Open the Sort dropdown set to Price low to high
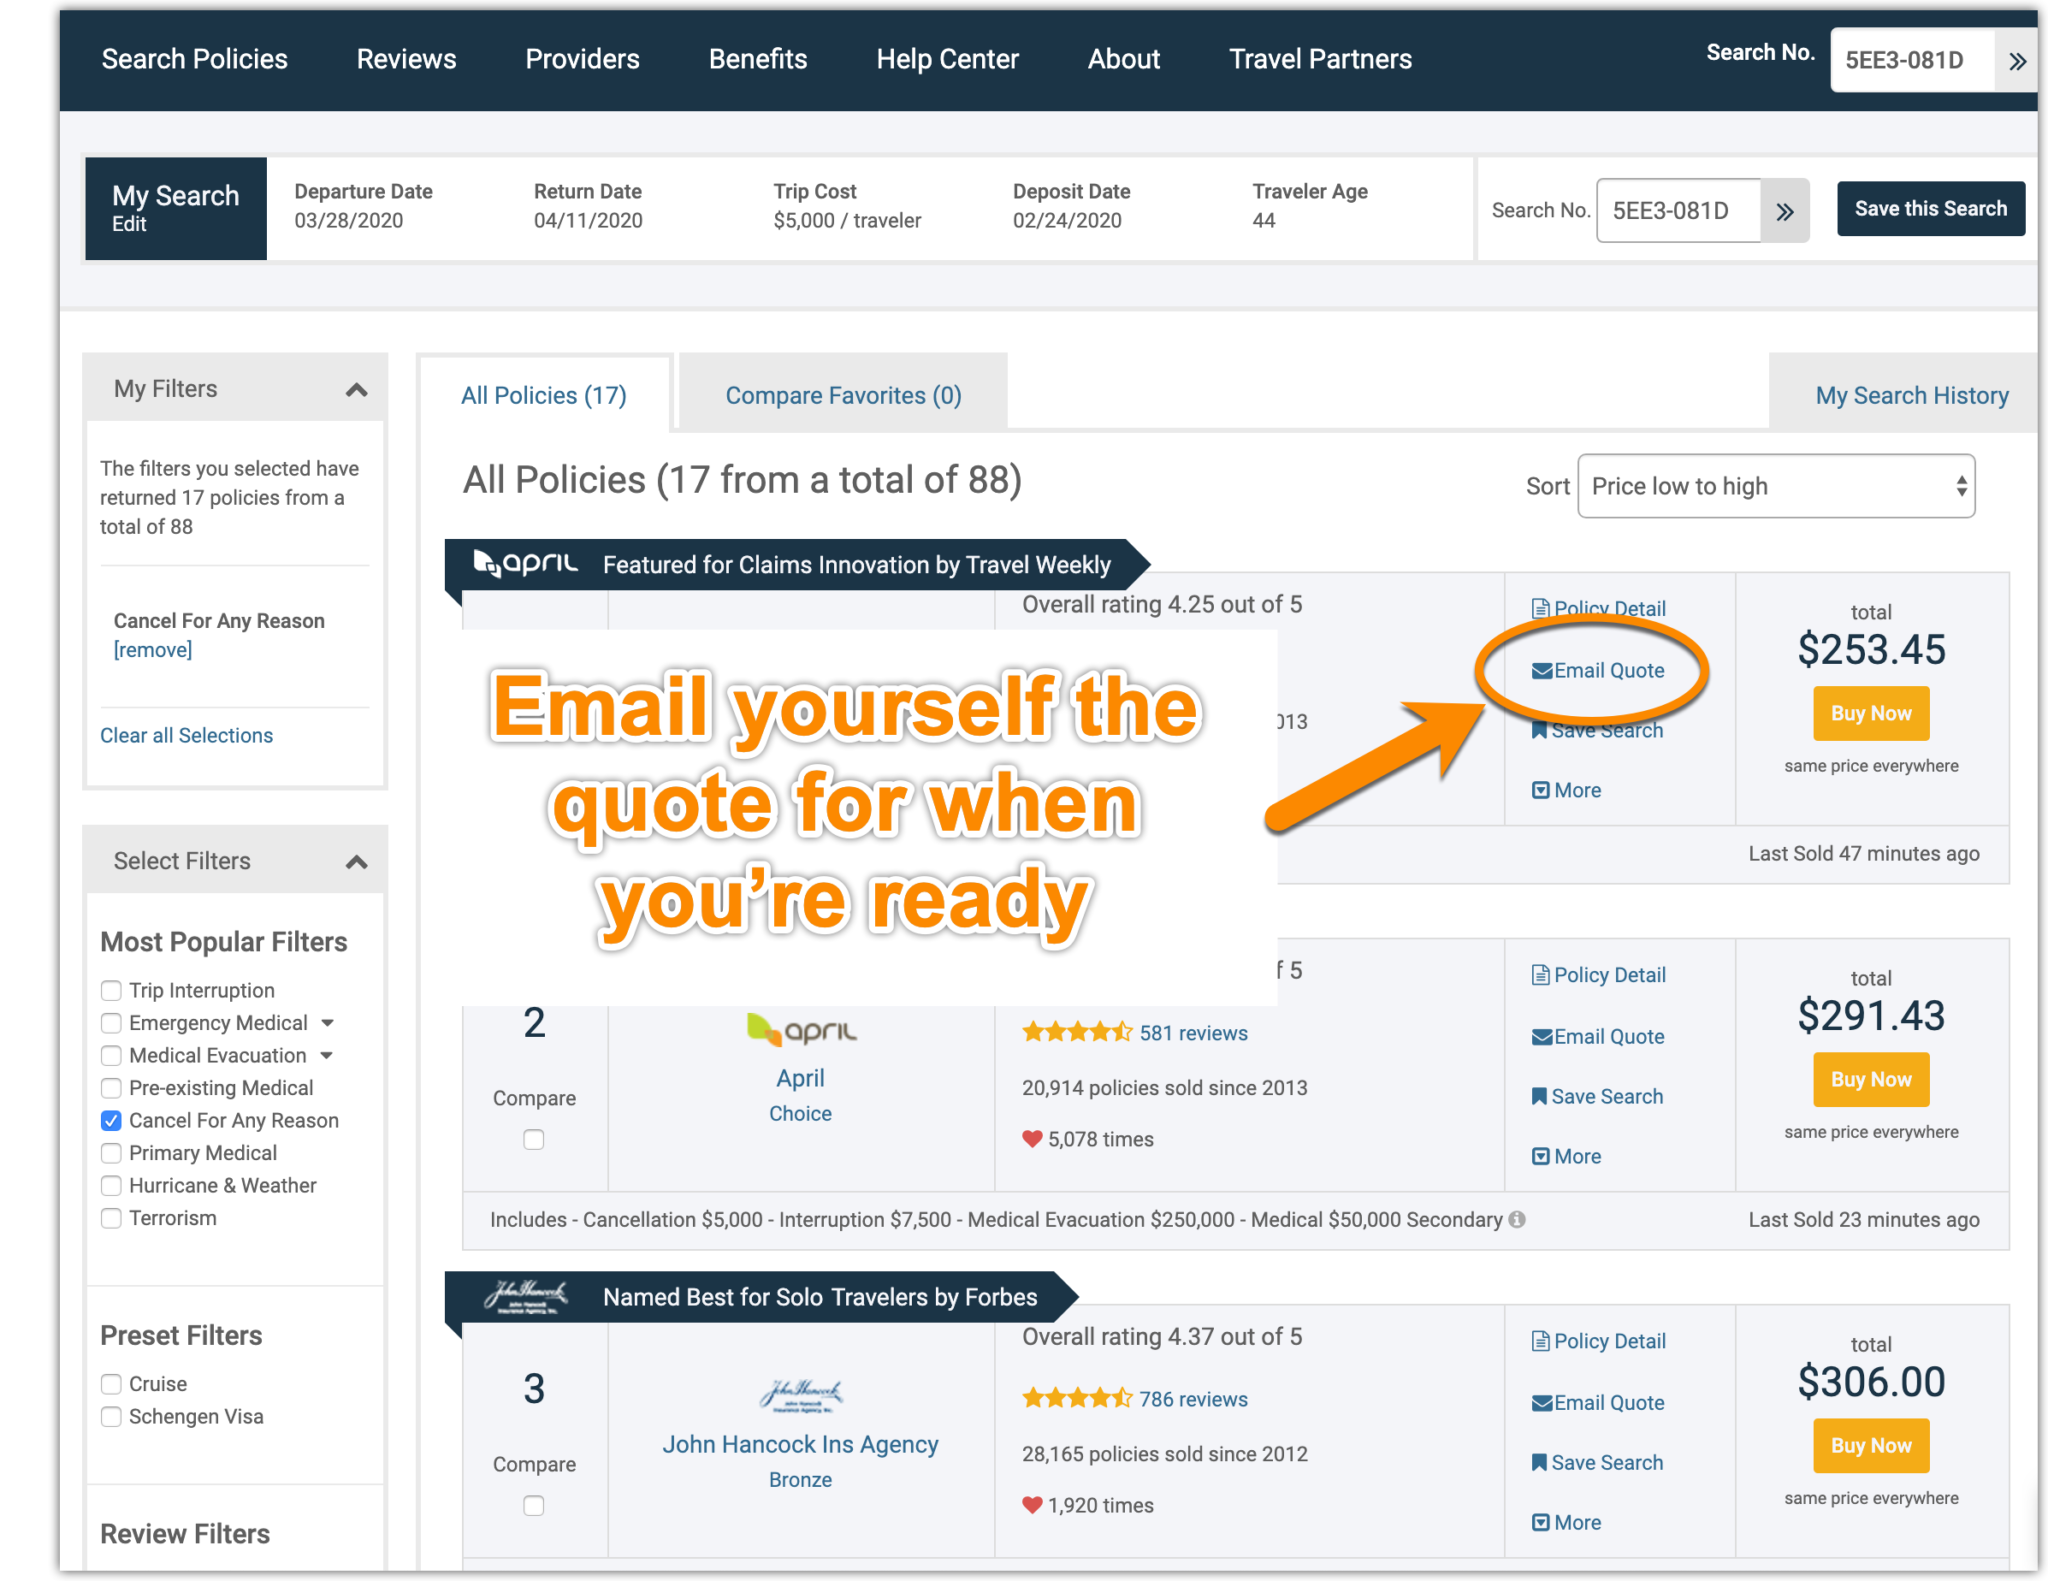 [x=1775, y=487]
